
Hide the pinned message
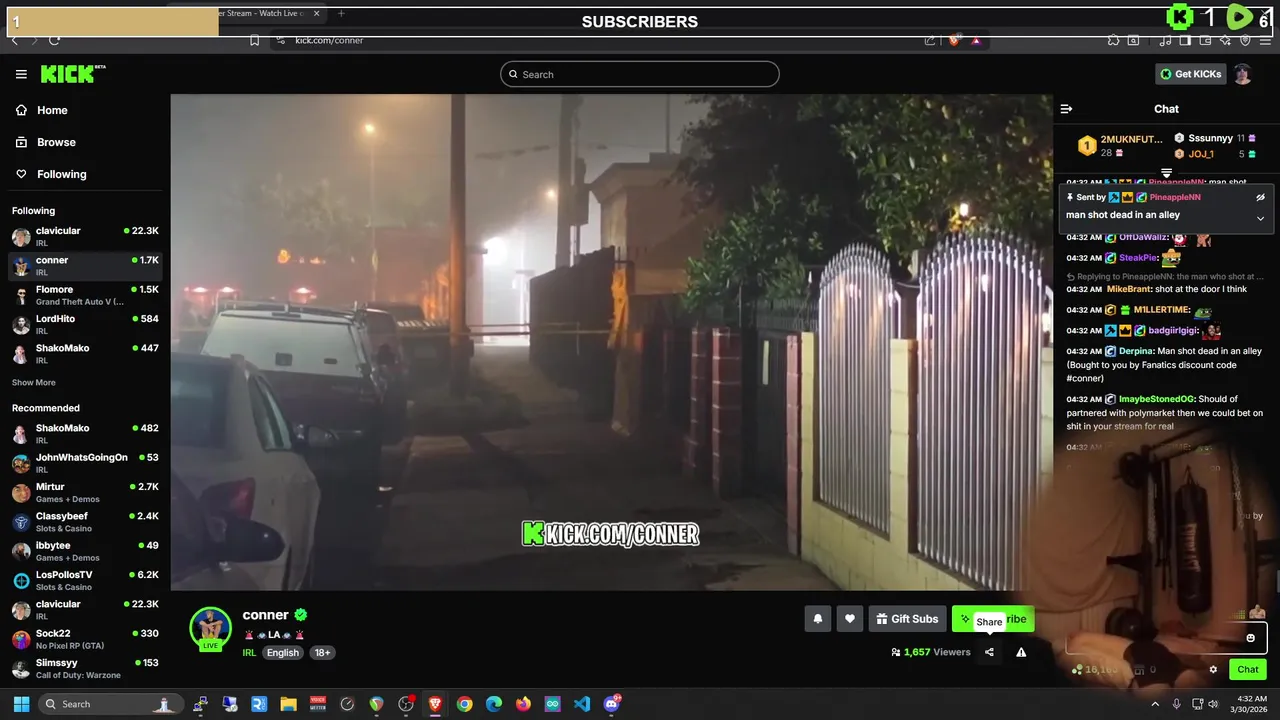tap(1260, 197)
